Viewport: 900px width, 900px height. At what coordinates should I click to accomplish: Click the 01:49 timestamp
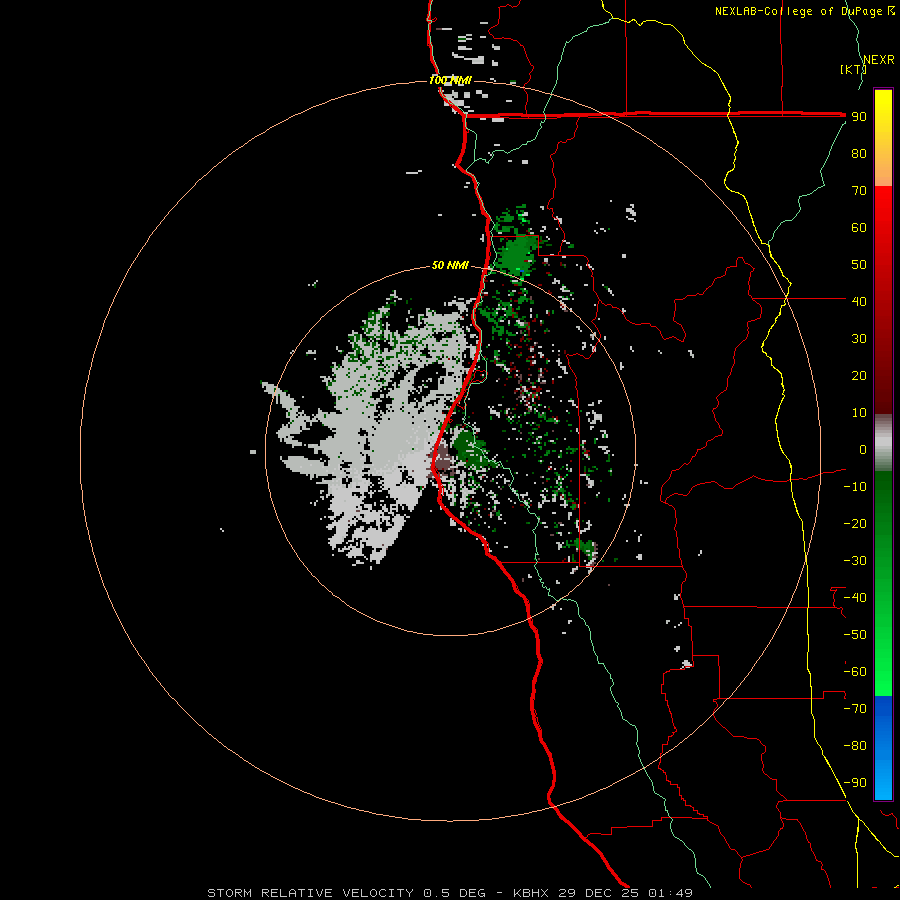(x=670, y=893)
